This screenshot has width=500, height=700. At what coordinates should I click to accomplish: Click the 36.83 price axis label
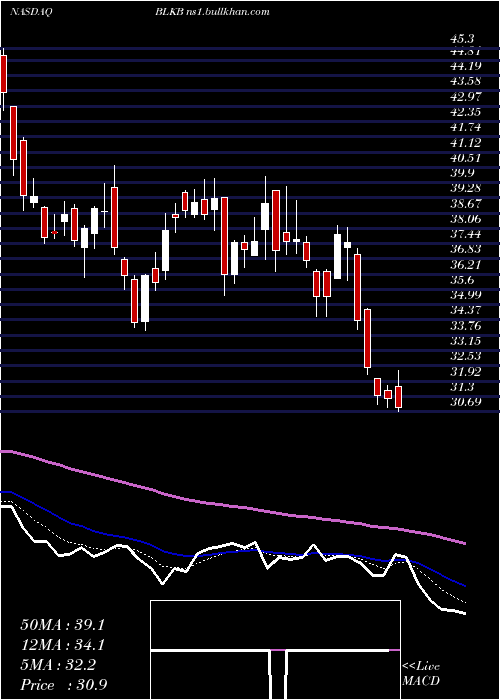tap(466, 249)
